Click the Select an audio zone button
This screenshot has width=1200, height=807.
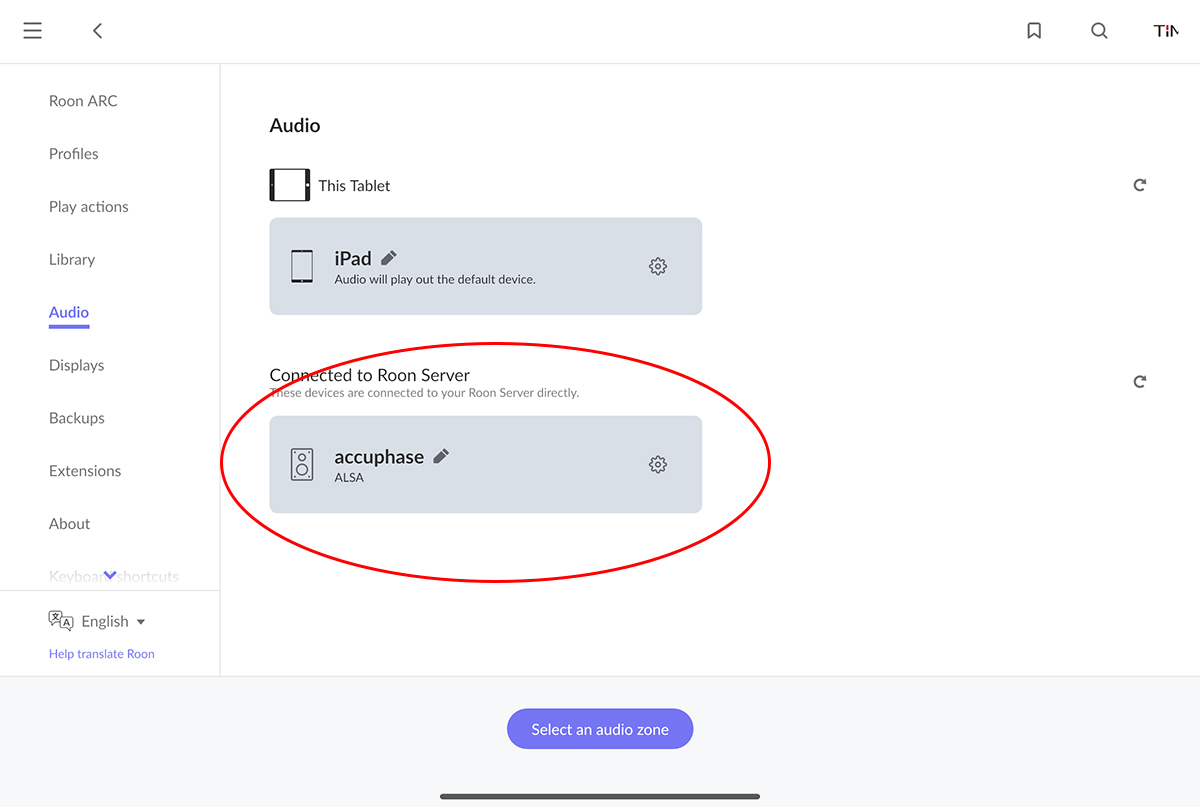tap(600, 729)
